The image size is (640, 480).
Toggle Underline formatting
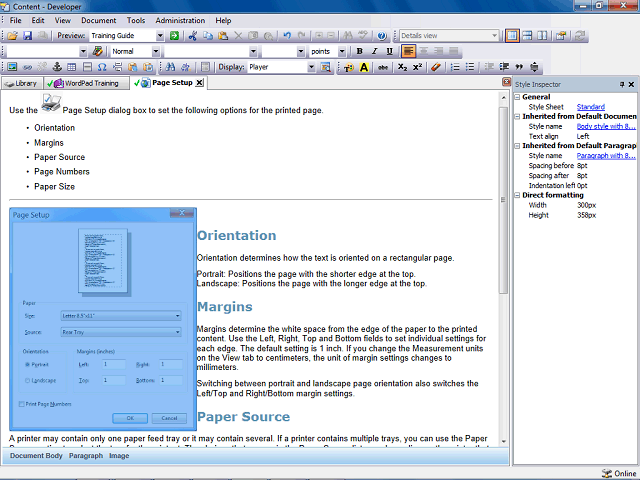(389, 51)
